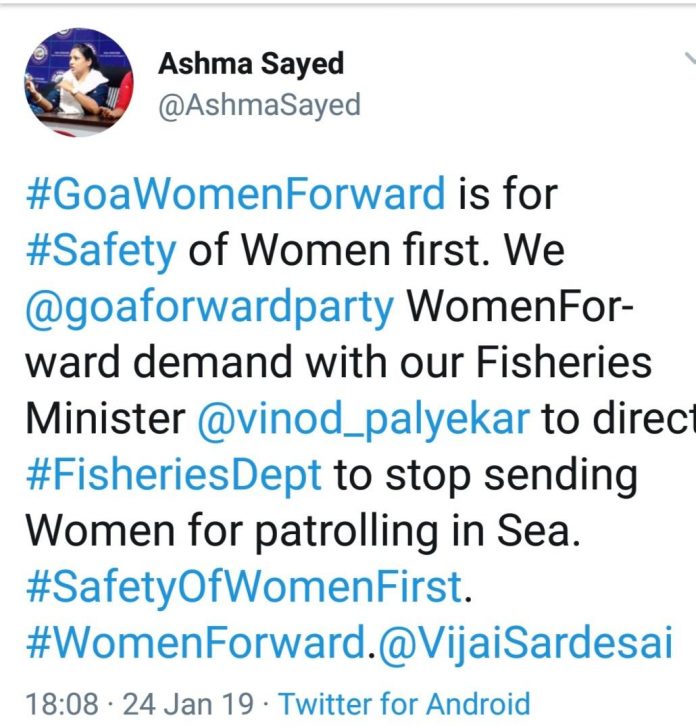Viewport: 696px width, 728px height.
Task: Select the #FisheriesDept hashtag
Action: point(174,474)
